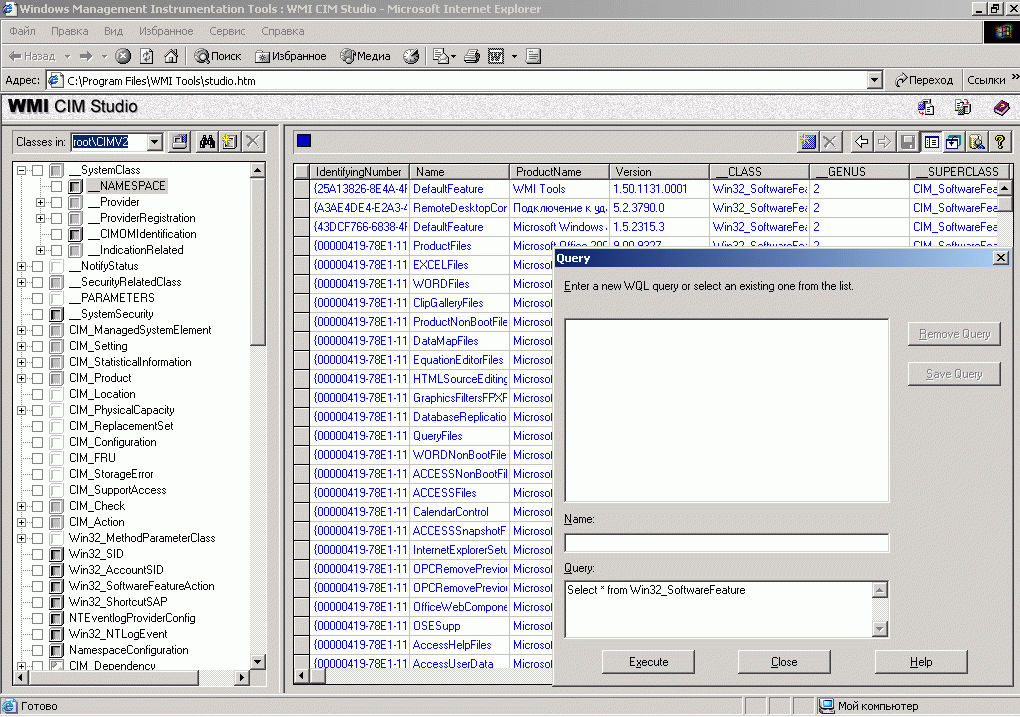Click the Save Query button

coord(954,374)
